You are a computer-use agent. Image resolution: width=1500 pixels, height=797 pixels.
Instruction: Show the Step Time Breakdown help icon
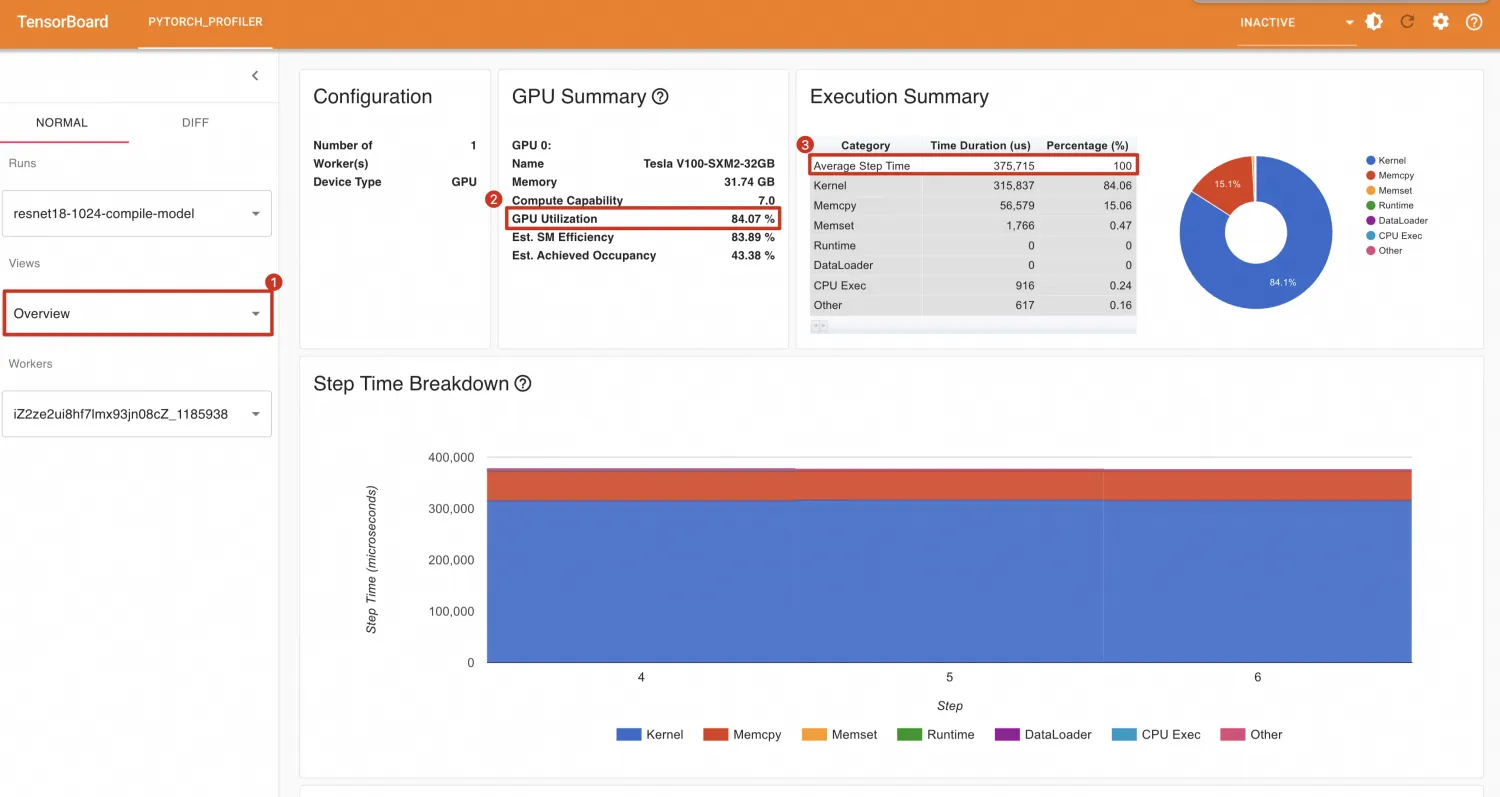522,384
